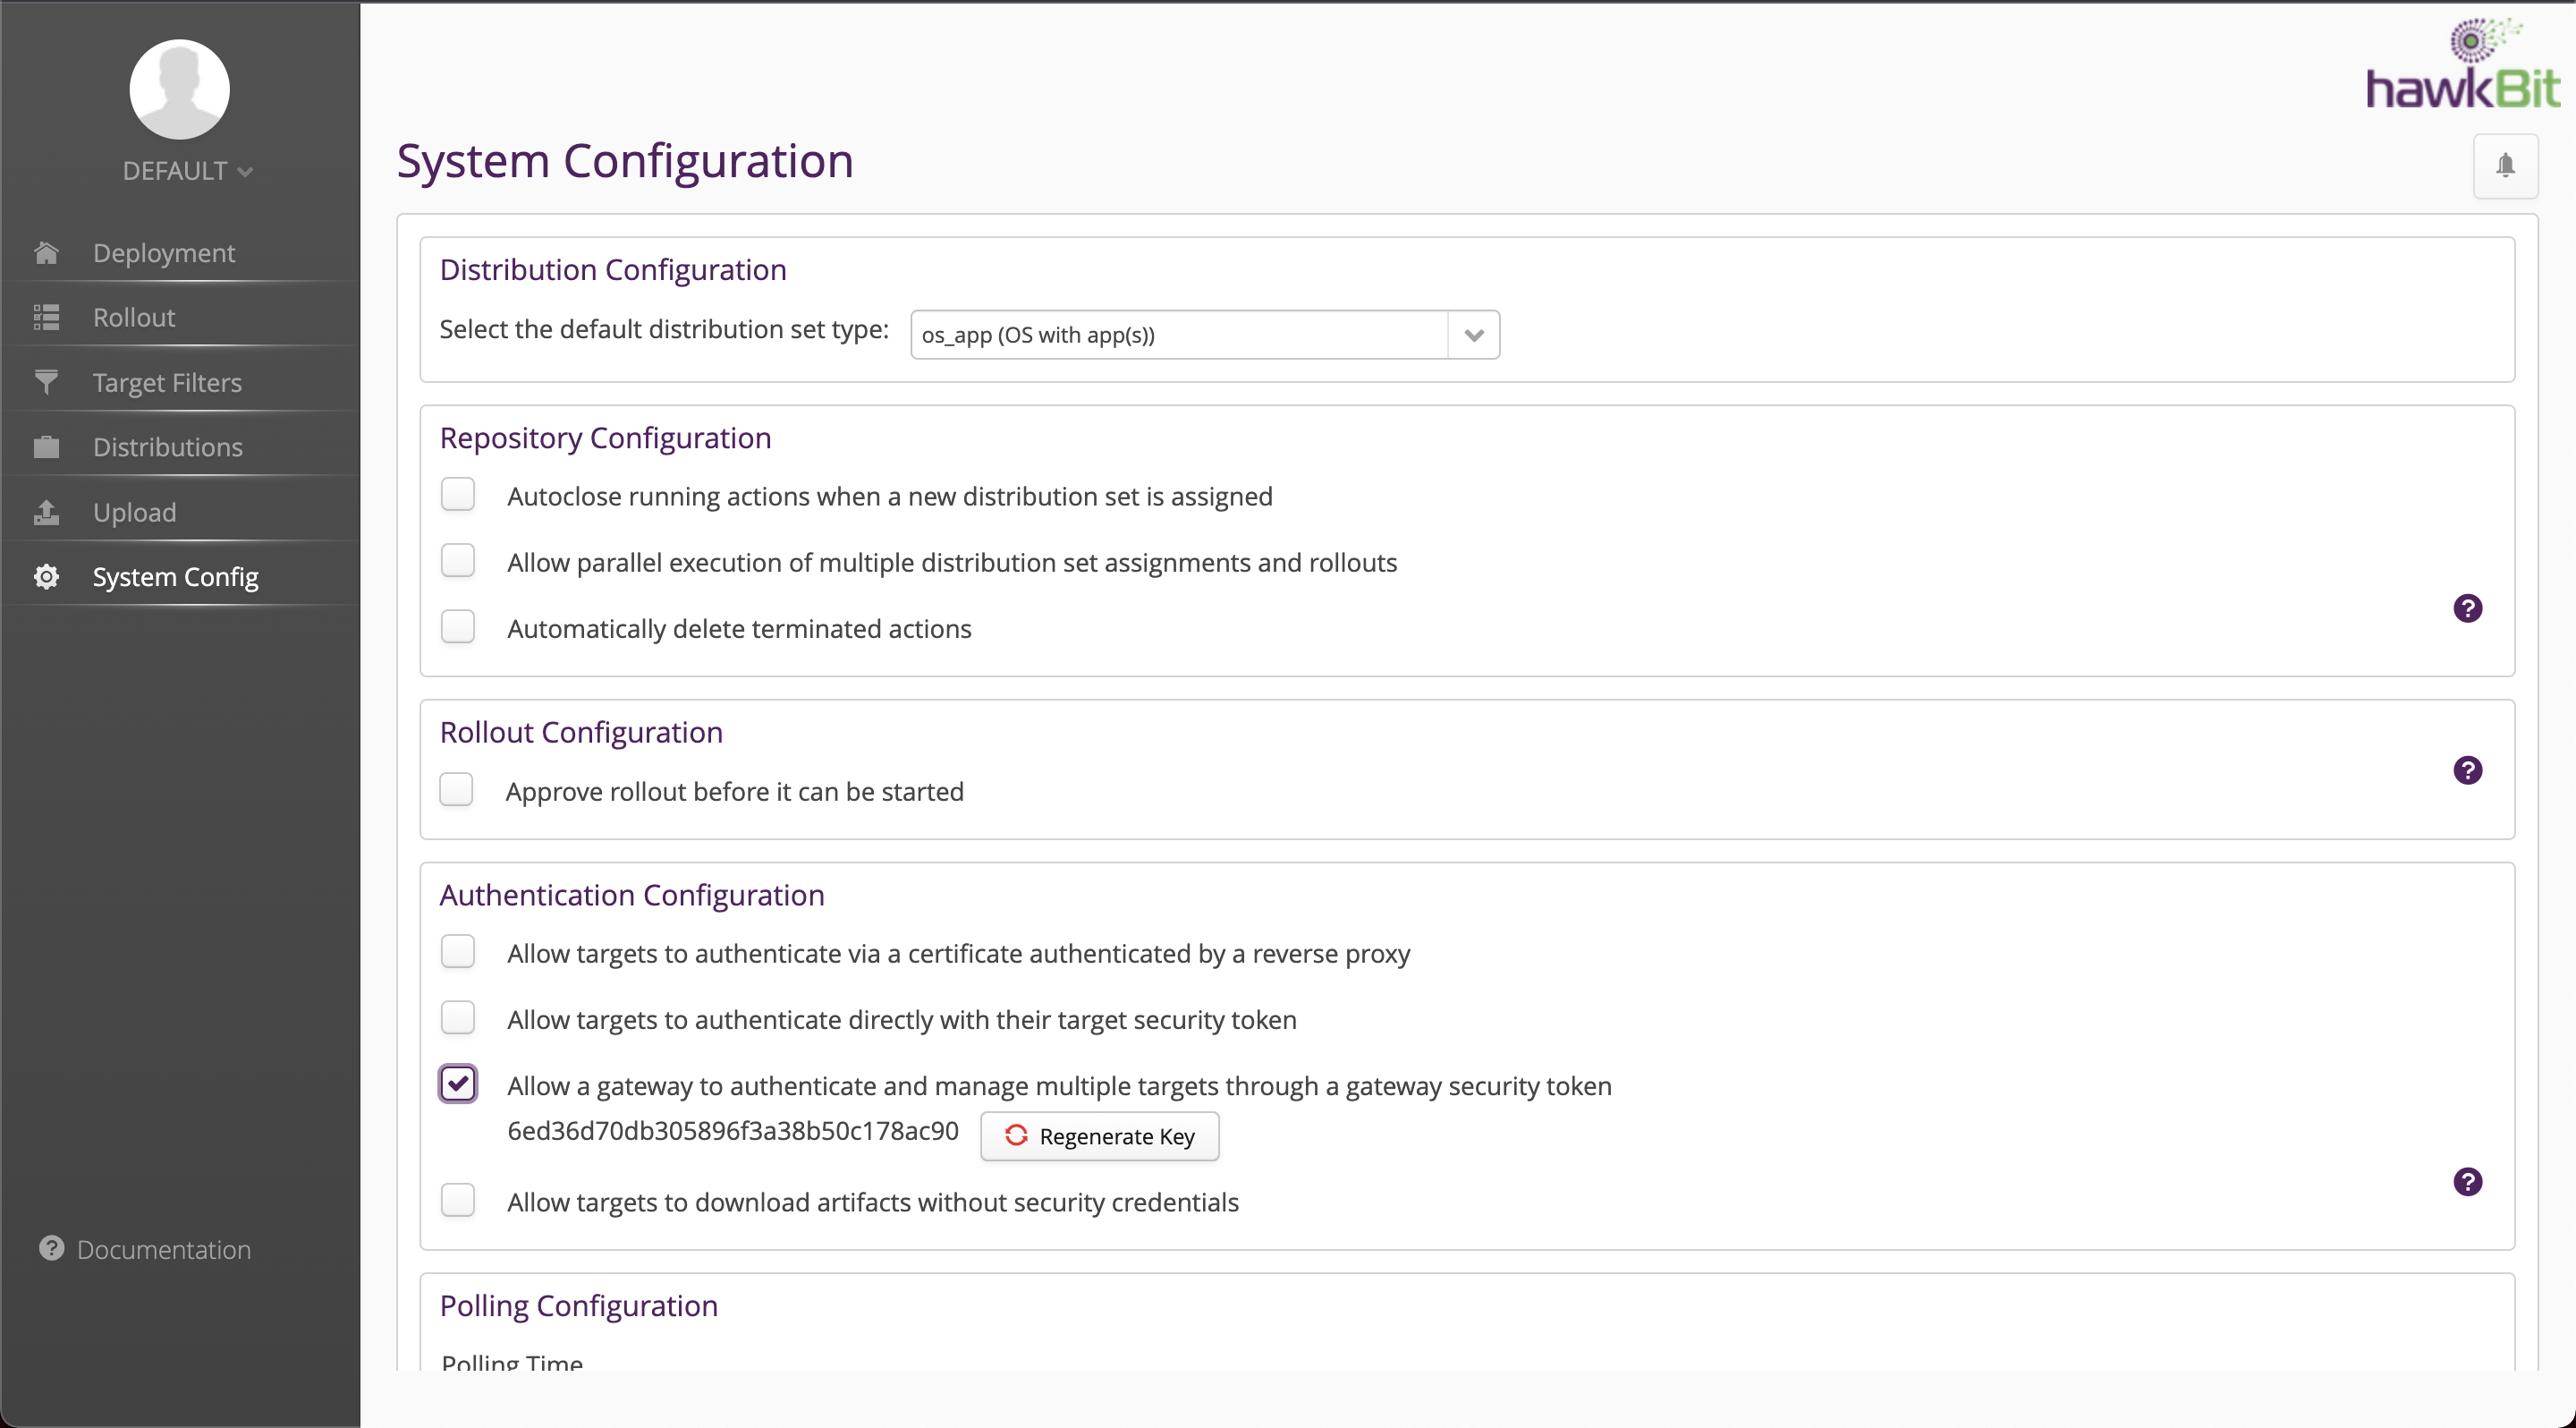Viewport: 2576px width, 1428px height.
Task: Click the Rollout Configuration help icon
Action: [x=2467, y=770]
